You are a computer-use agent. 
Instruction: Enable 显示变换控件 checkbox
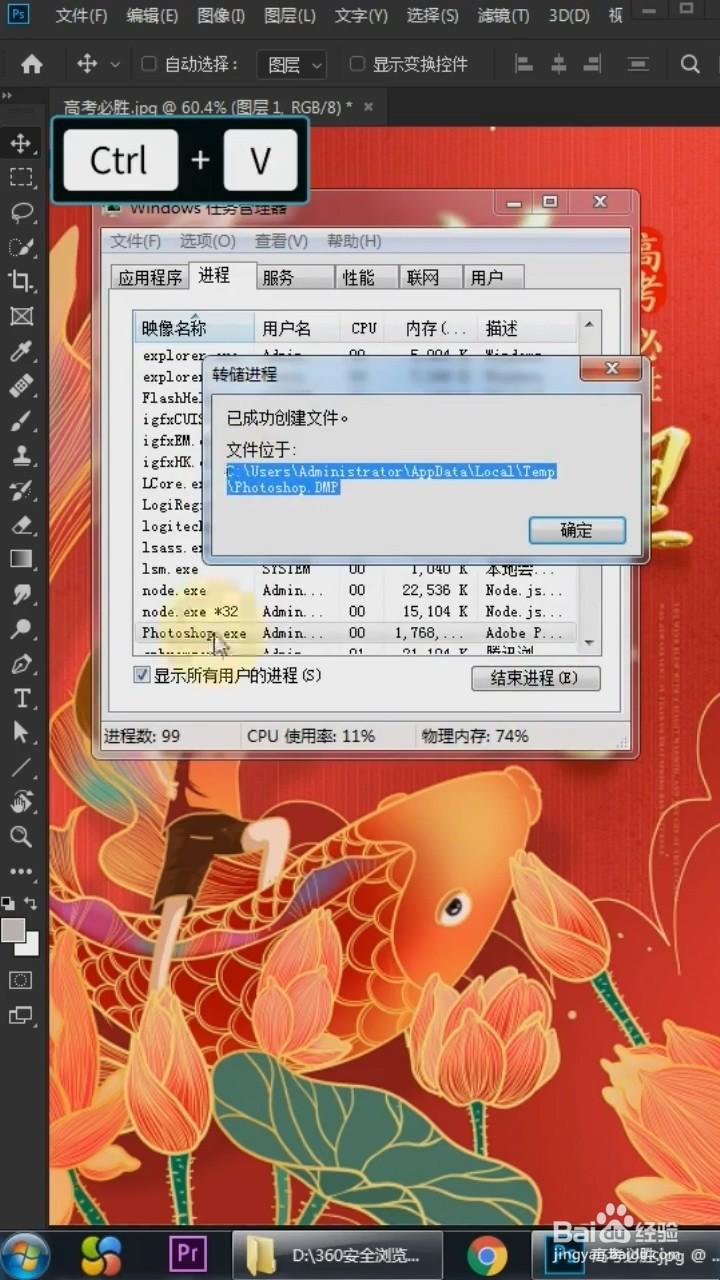(357, 64)
